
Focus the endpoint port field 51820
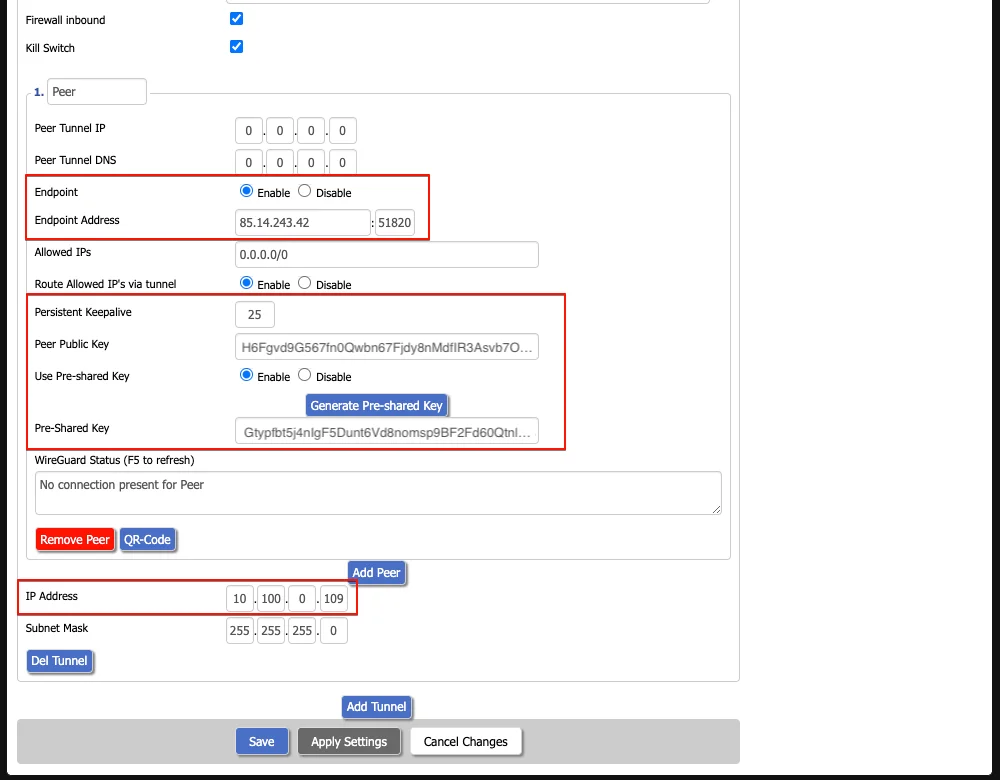[394, 222]
